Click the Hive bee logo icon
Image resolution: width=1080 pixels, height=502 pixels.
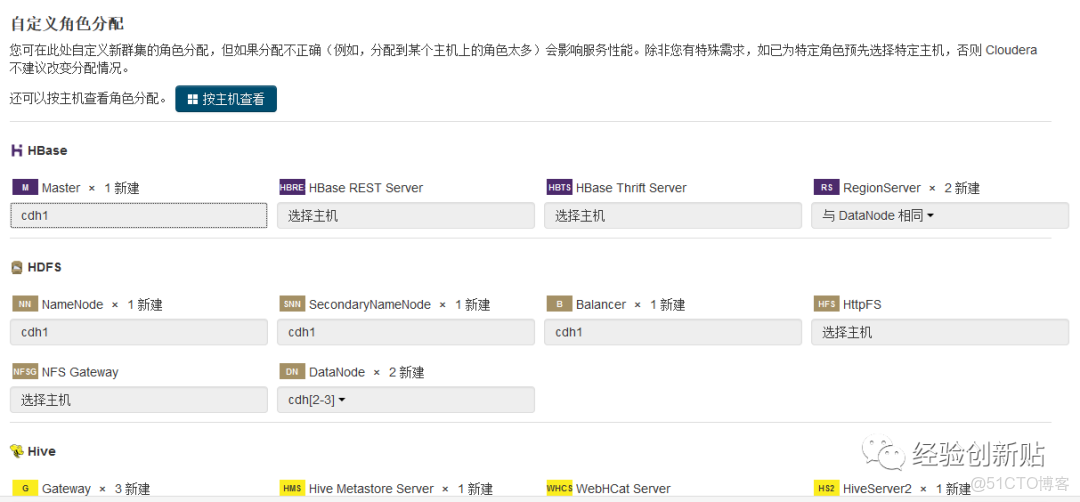pyautogui.click(x=17, y=452)
